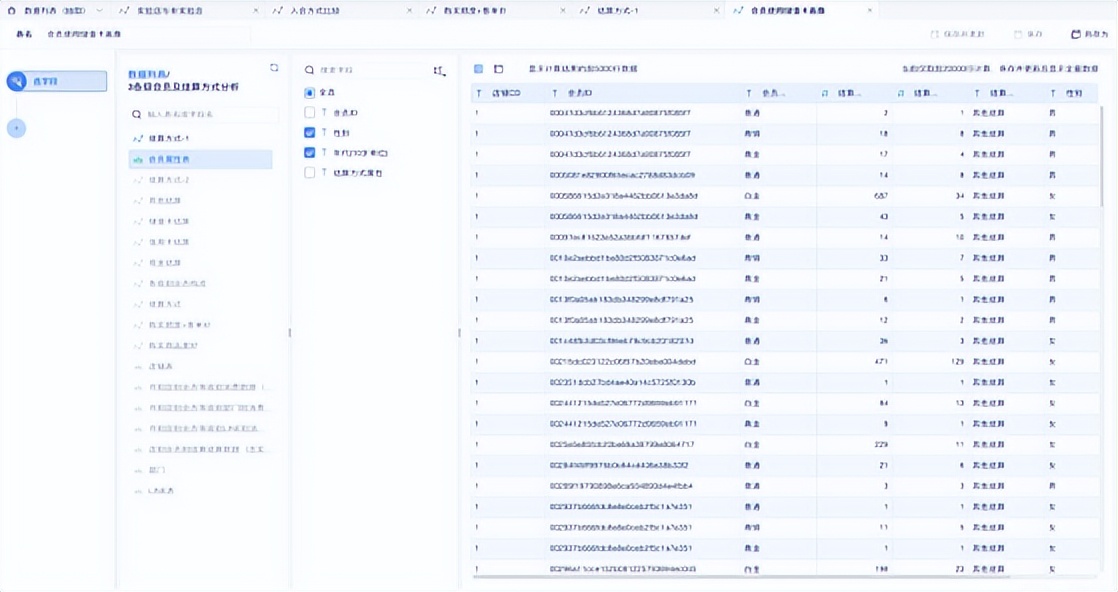Click the outlined view icon next to the blue table view icon
Image resolution: width=1118 pixels, height=592 pixels.
click(498, 69)
